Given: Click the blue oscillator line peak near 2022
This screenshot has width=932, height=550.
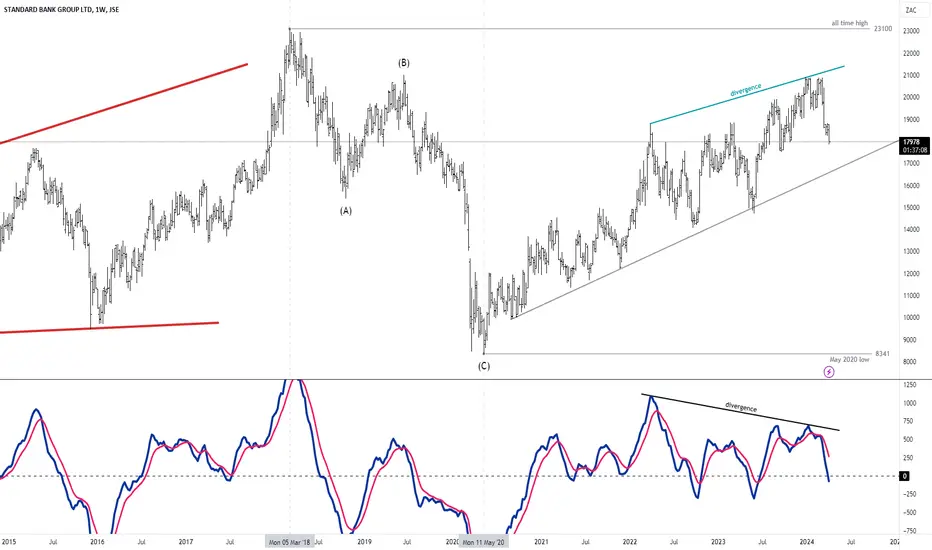Looking at the screenshot, I should pyautogui.click(x=650, y=397).
